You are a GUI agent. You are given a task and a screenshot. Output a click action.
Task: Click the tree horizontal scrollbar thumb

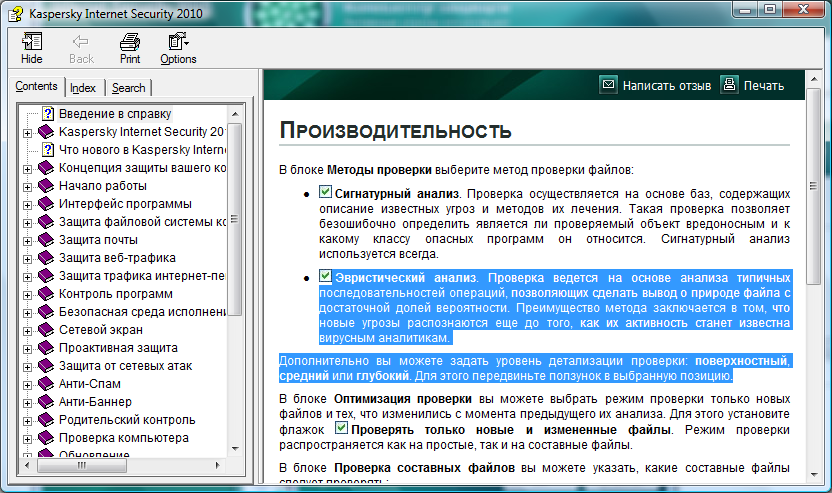82,465
